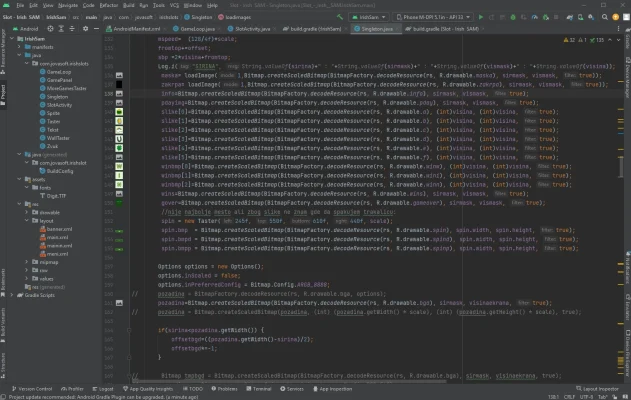Open the Terminal tool window
Viewport: 631px width, 400px height.
(259, 389)
